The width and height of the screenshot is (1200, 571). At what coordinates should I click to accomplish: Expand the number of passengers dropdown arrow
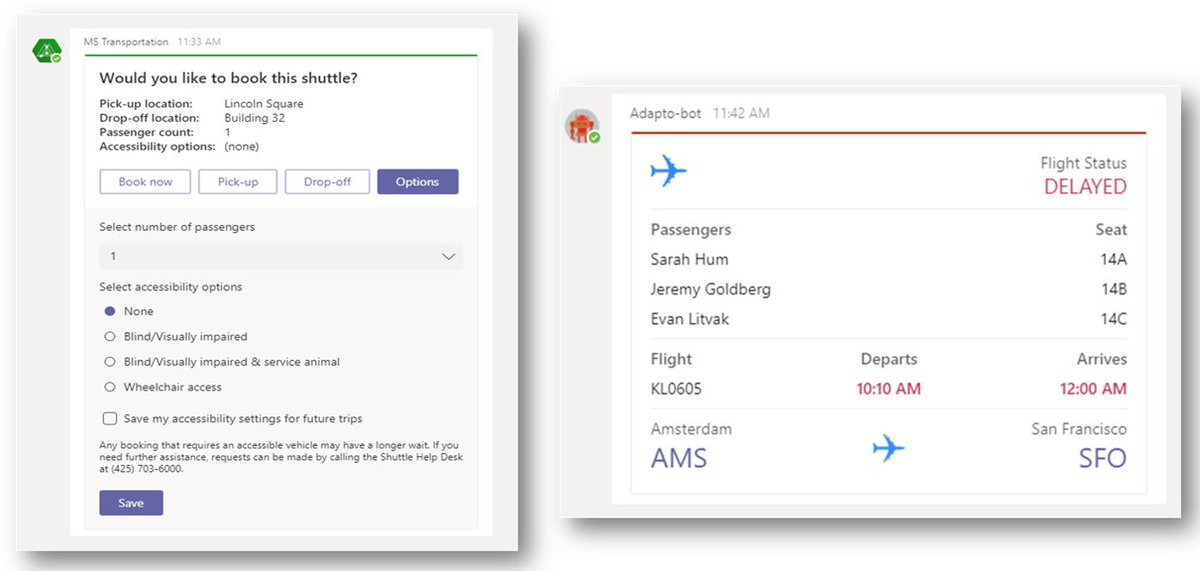tap(448, 257)
